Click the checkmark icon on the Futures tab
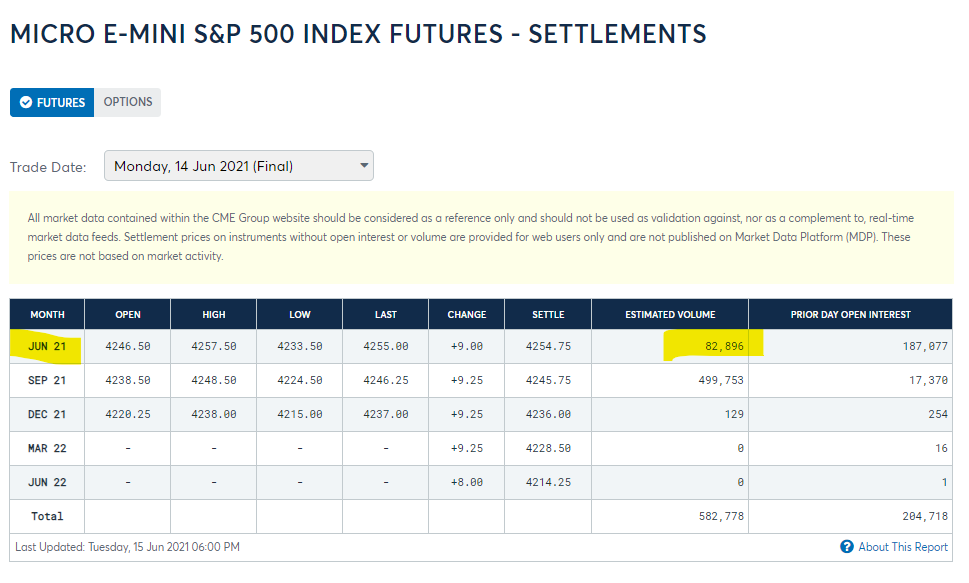 [x=26, y=102]
